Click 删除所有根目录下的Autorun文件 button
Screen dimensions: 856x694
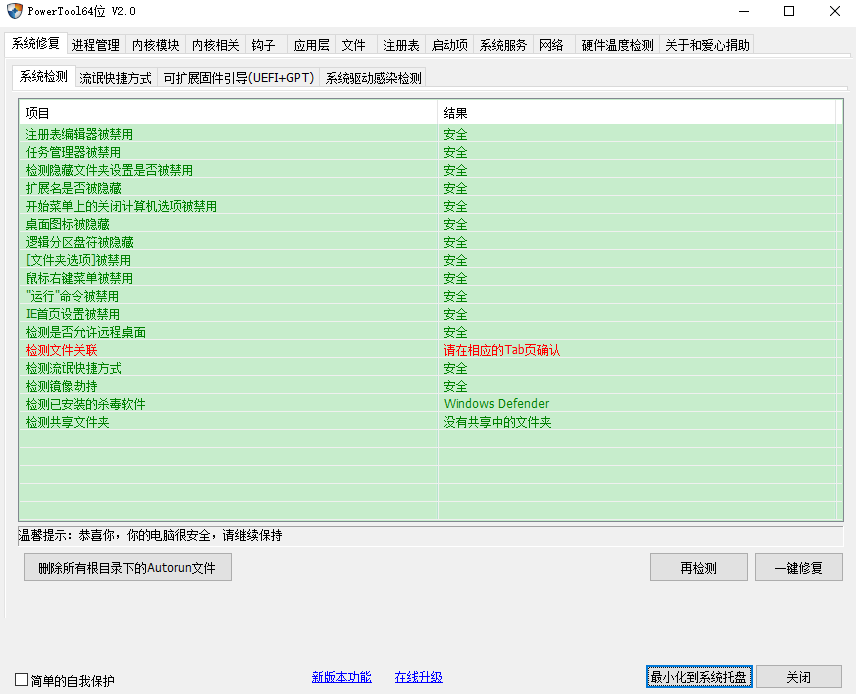point(127,567)
